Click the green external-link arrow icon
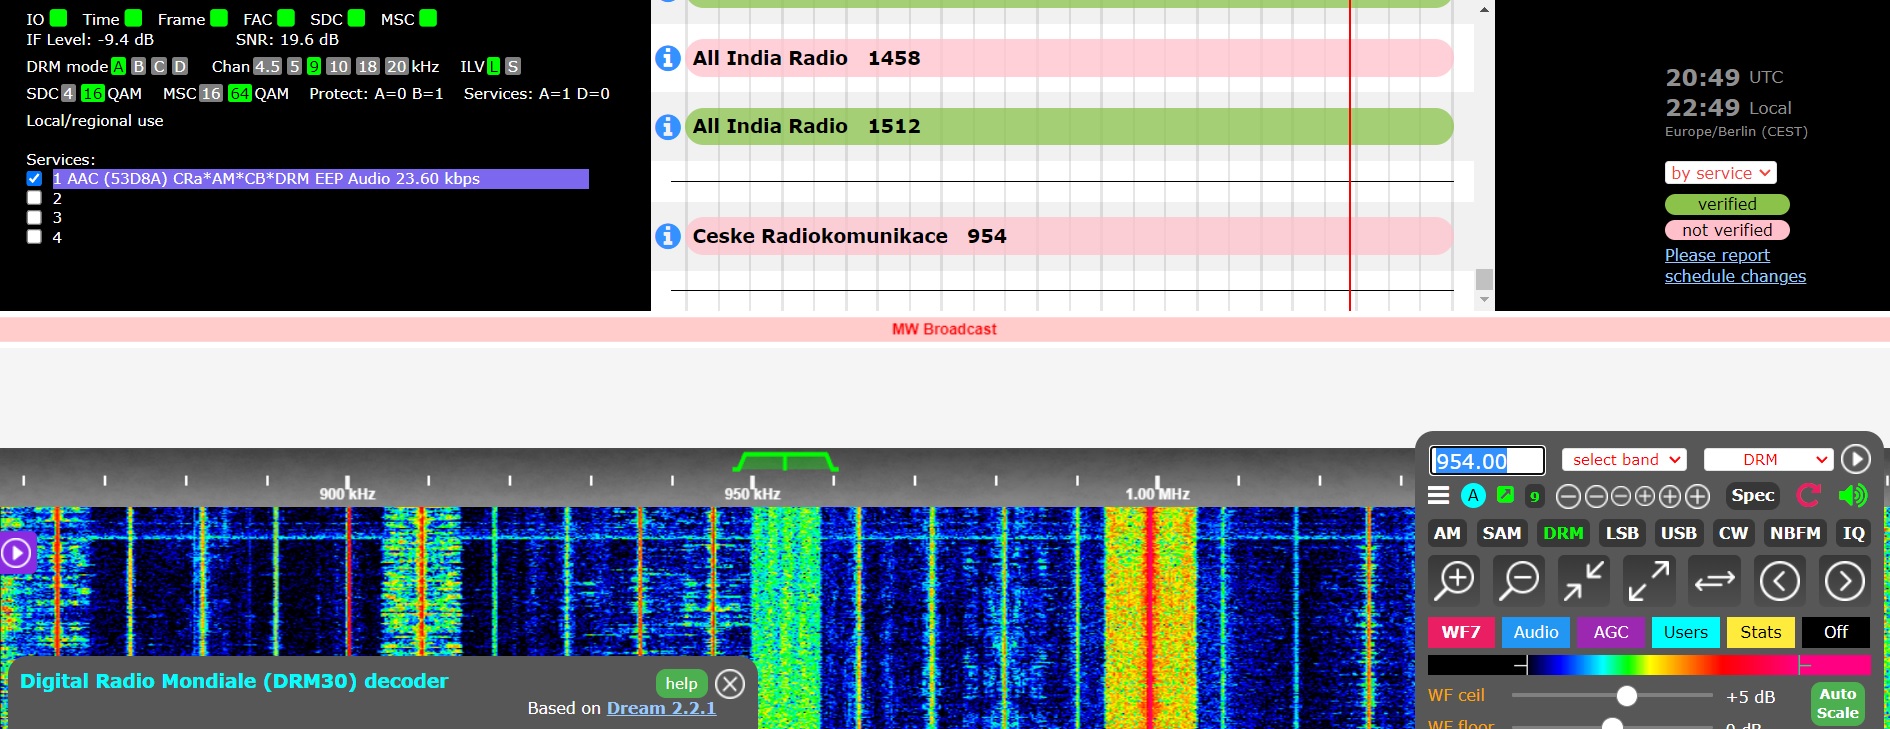 1505,495
